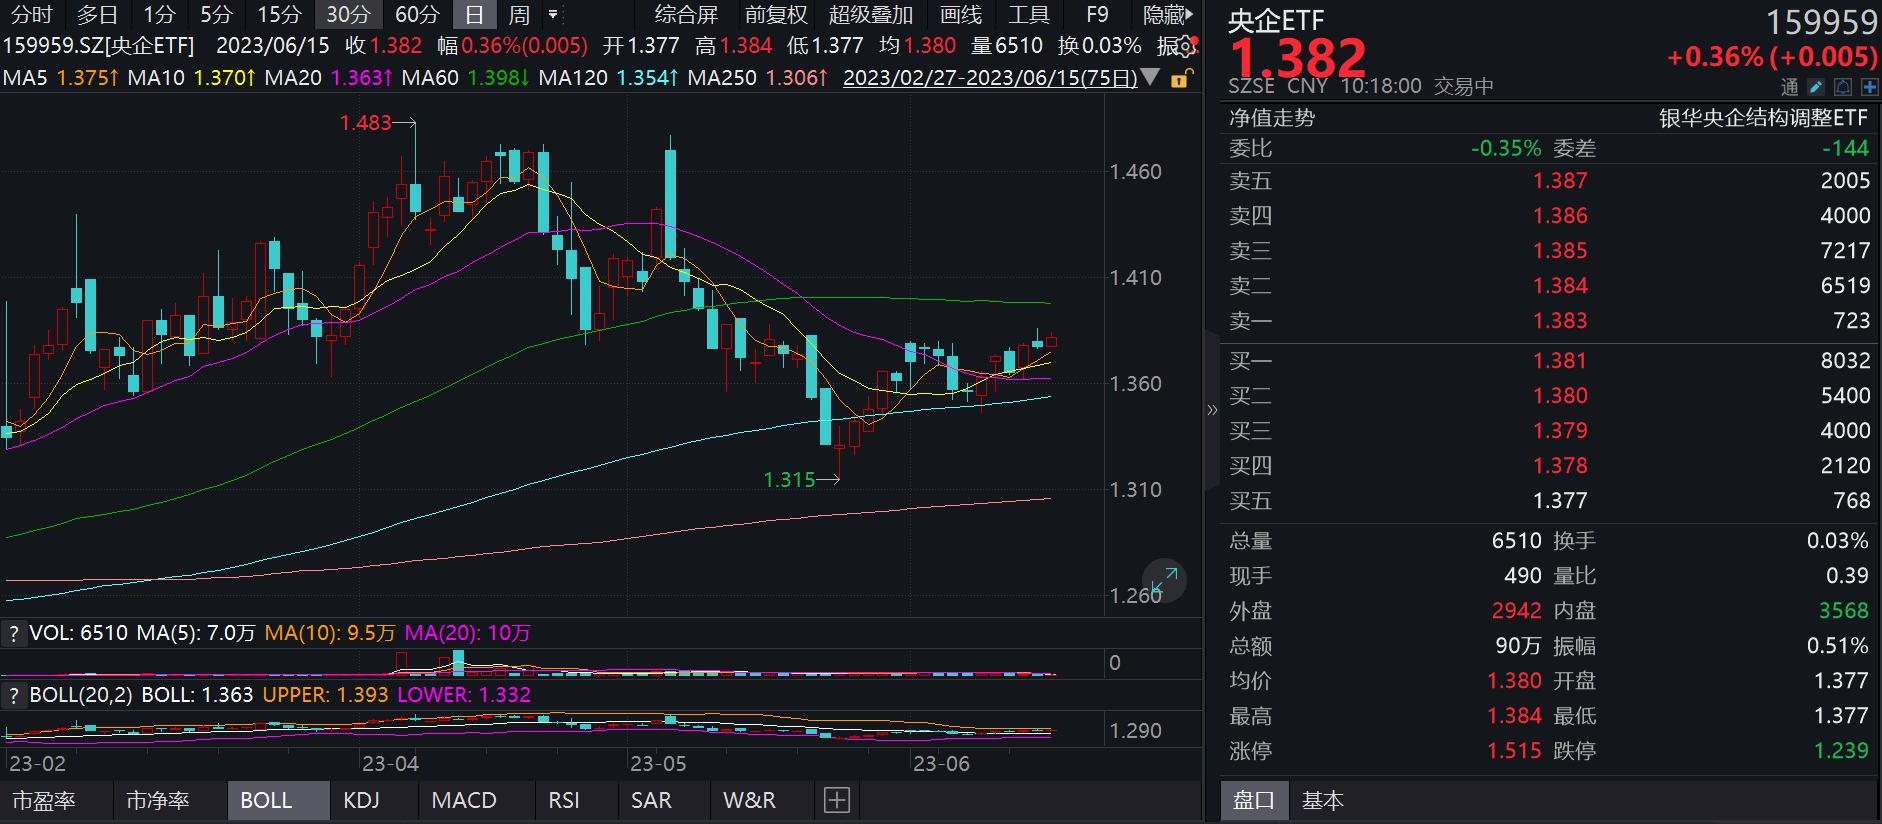Open the more-periods dropdown arrow after 周
Image resolution: width=1882 pixels, height=824 pixels.
point(553,15)
